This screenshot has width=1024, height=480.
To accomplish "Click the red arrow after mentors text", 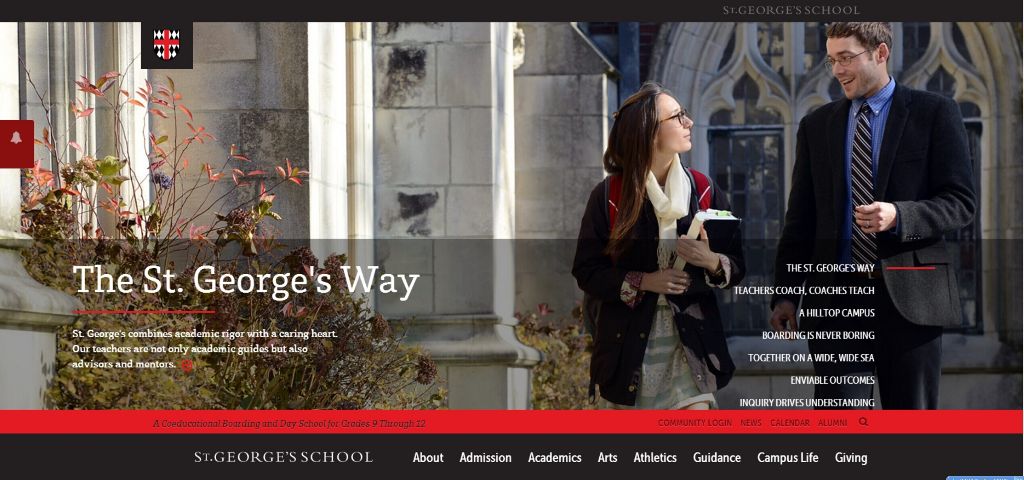I will click(x=187, y=365).
